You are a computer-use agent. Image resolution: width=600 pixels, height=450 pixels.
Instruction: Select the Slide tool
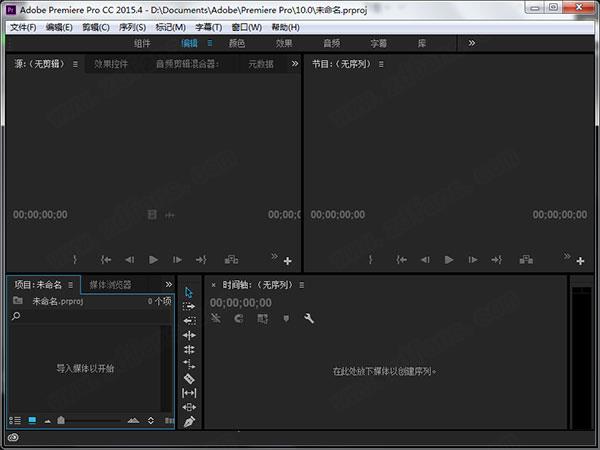[189, 407]
